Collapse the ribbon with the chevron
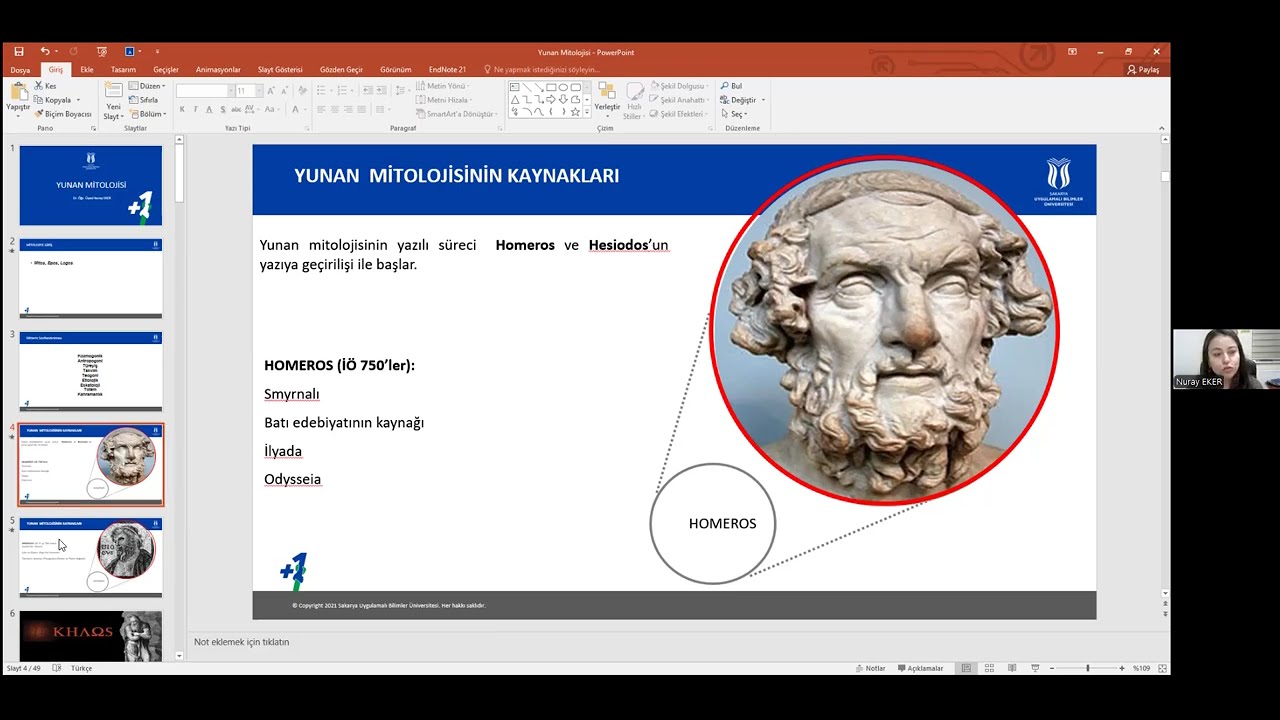The height and width of the screenshot is (720, 1280). click(1161, 128)
